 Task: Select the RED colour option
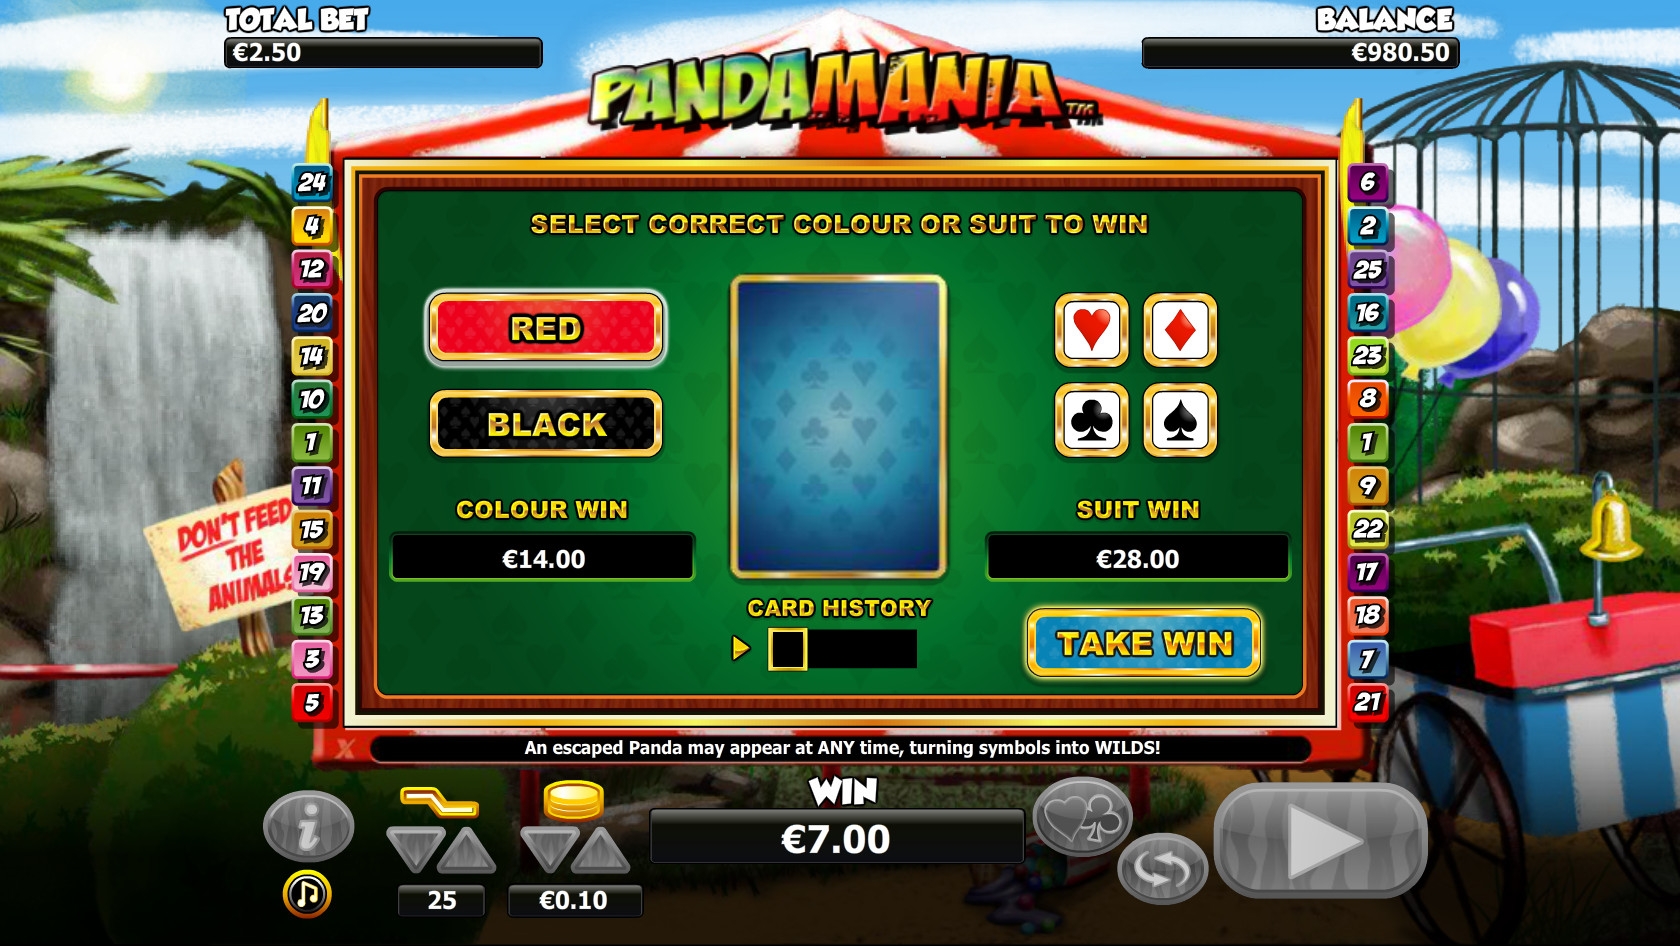[x=546, y=328]
